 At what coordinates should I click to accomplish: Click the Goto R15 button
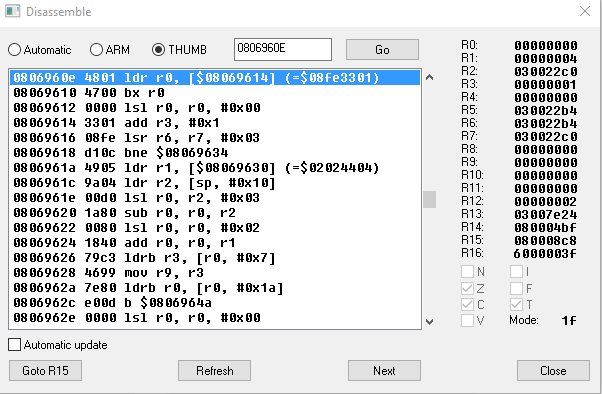[x=45, y=371]
